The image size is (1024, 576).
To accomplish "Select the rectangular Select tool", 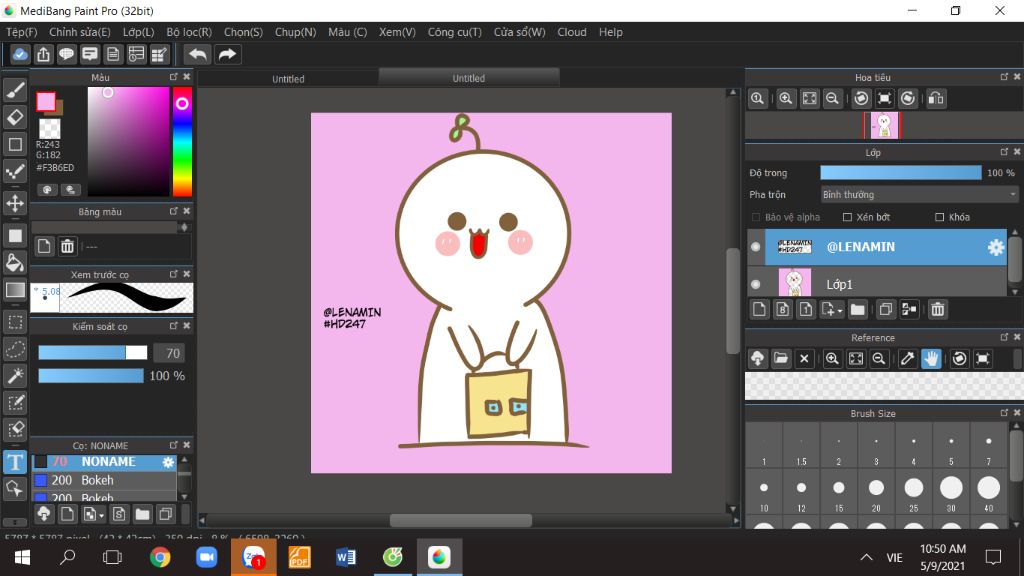I will 15,322.
